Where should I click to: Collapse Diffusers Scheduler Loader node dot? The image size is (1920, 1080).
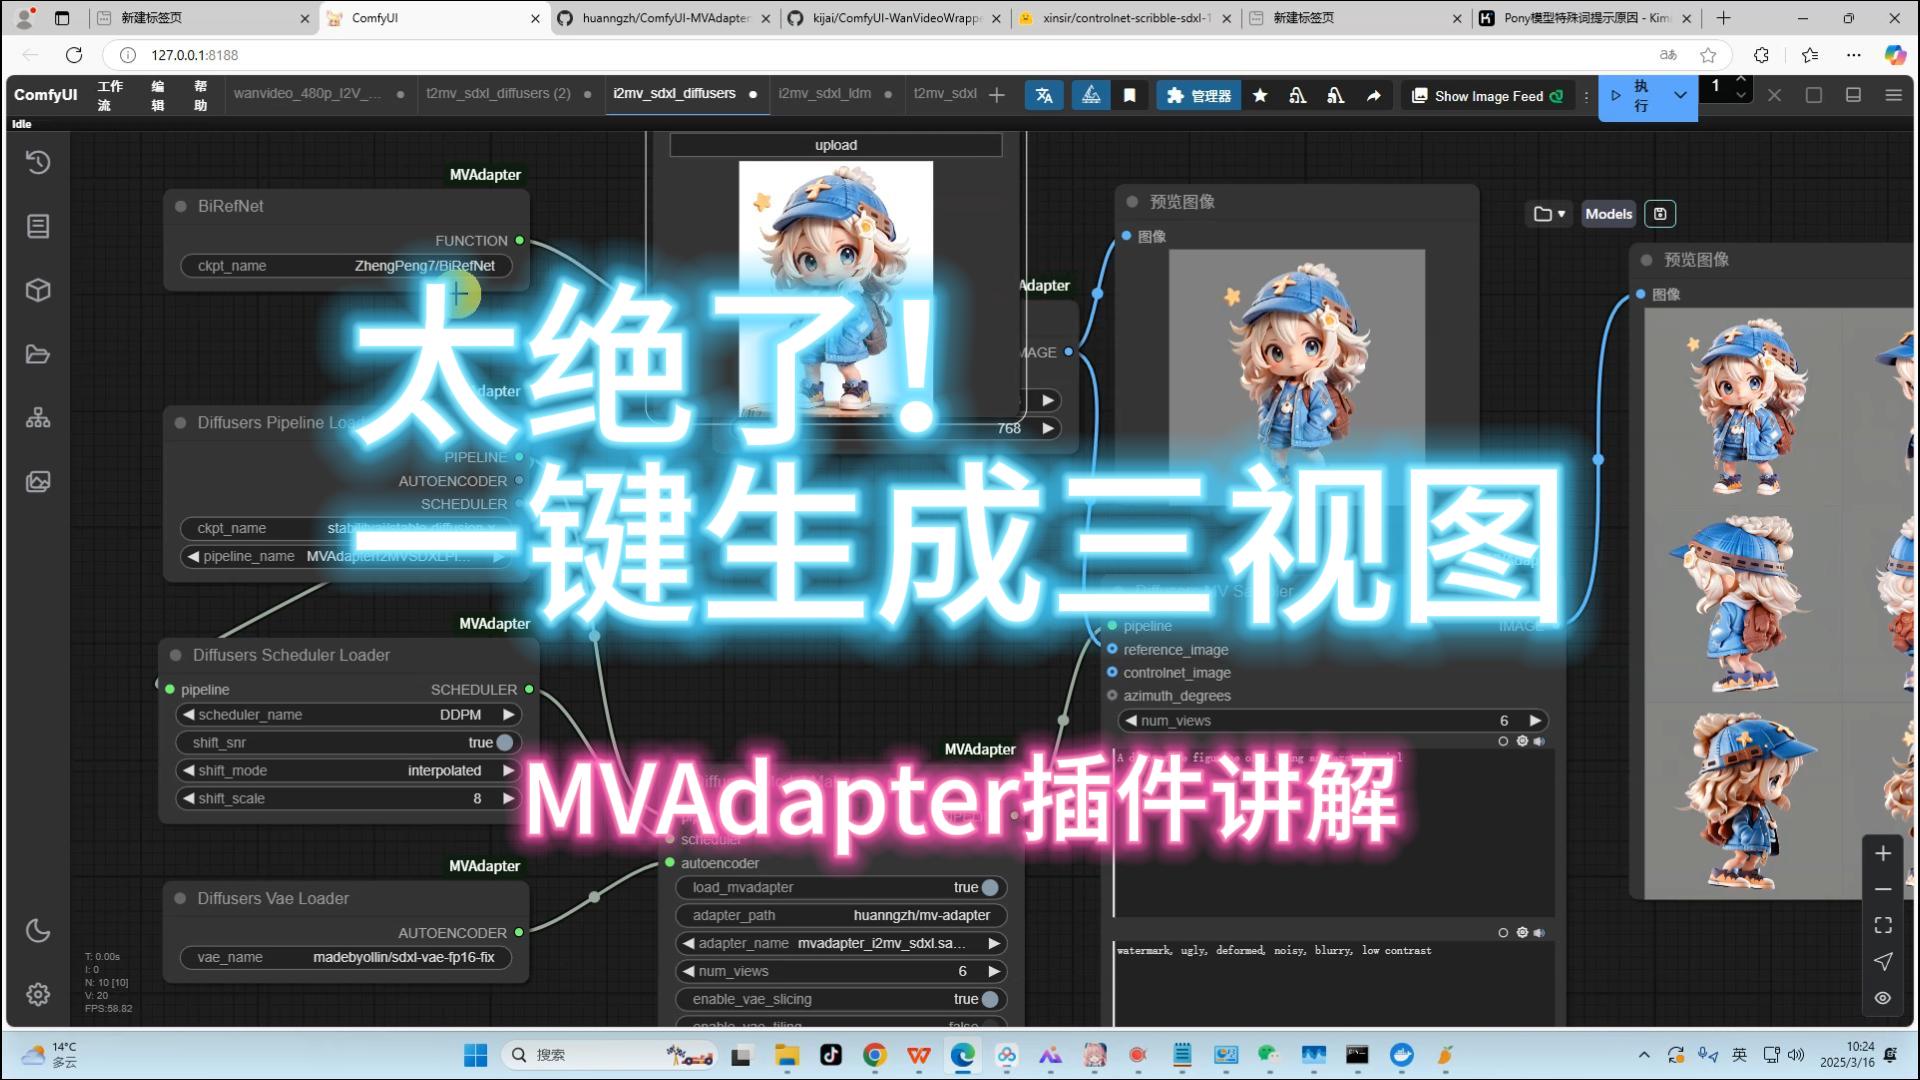click(x=176, y=656)
